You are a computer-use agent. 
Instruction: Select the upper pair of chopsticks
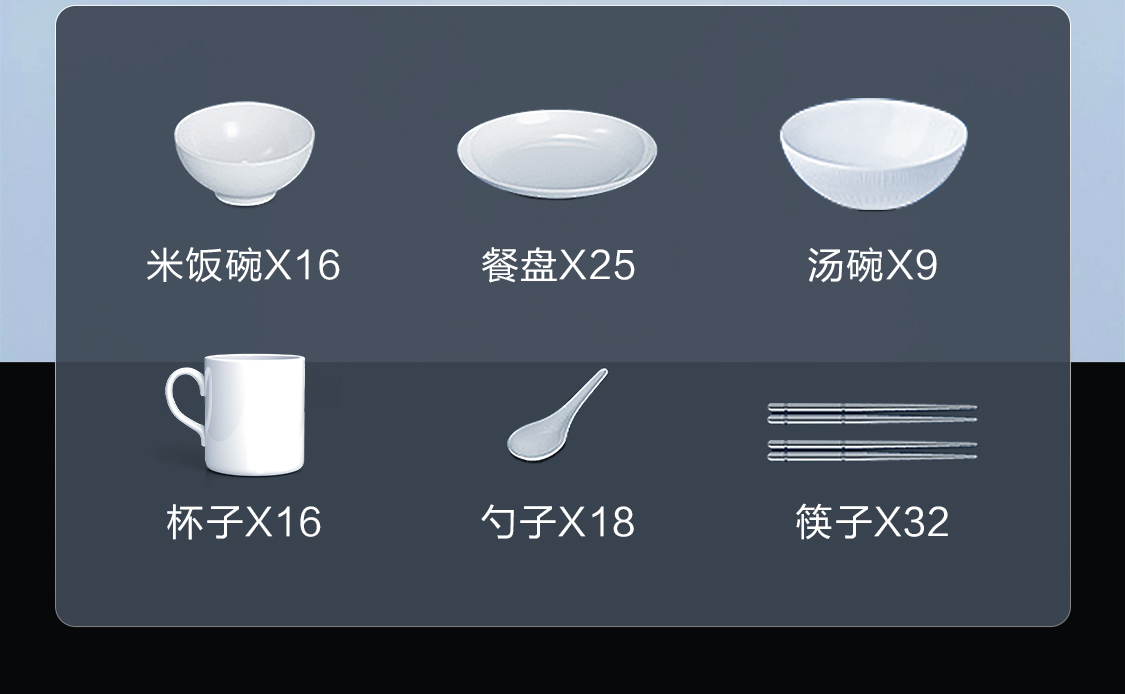click(x=872, y=413)
